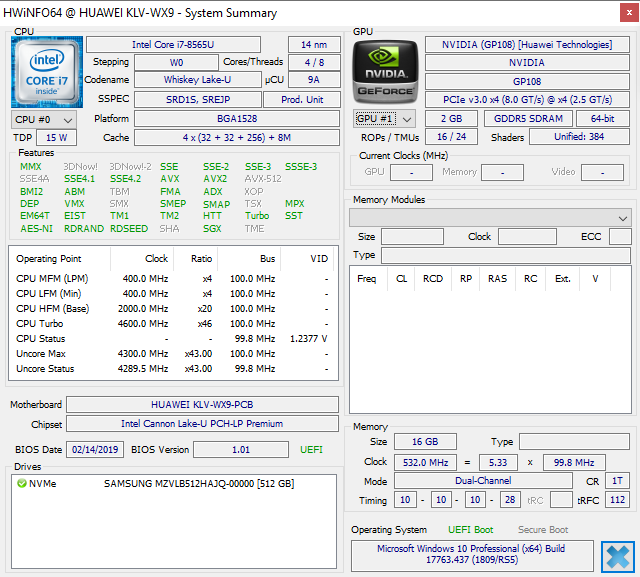Image resolution: width=640 pixels, height=577 pixels.
Task: Click the Freq column header in memory table
Action: [x=367, y=279]
